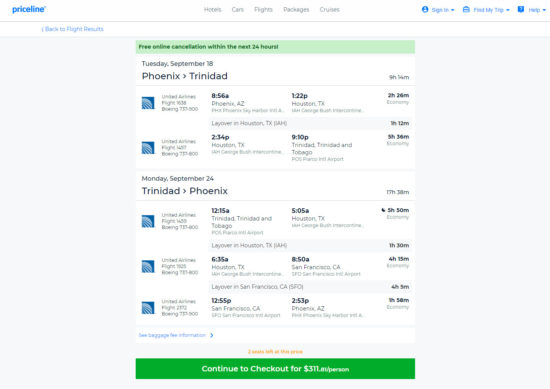The width and height of the screenshot is (550, 389).
Task: Click the 17h 38m total duration
Action: tap(398, 192)
